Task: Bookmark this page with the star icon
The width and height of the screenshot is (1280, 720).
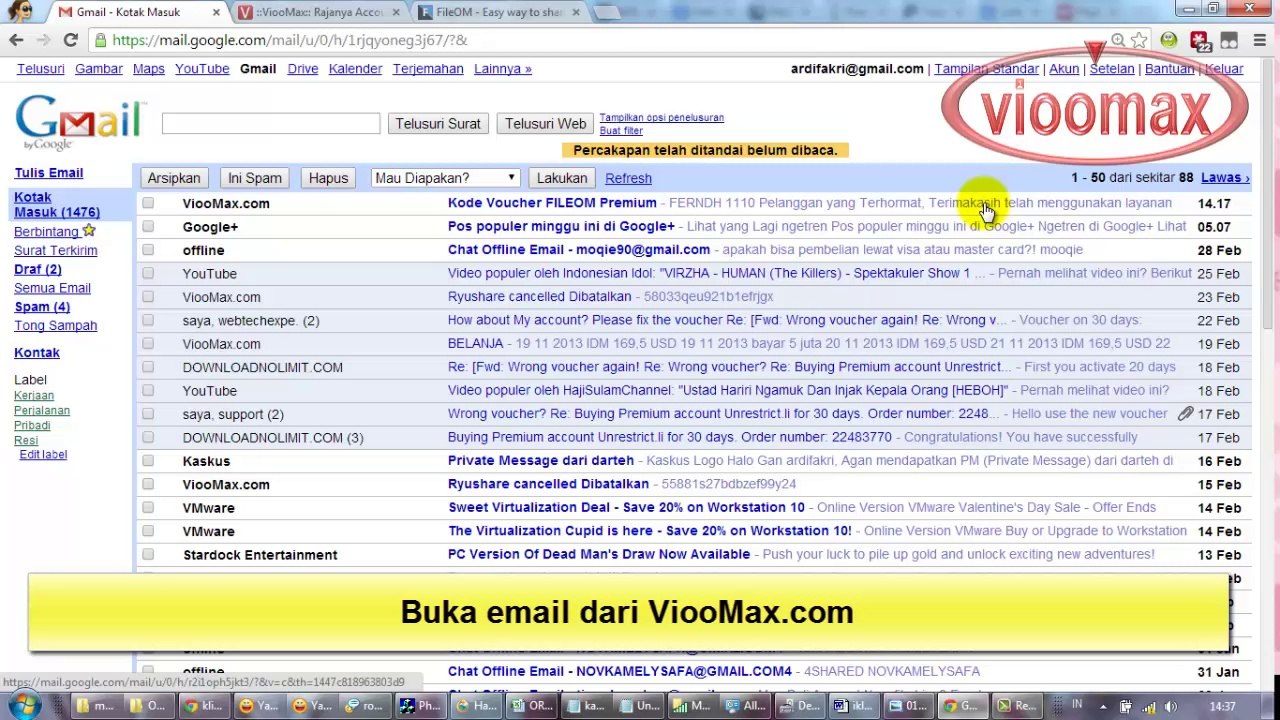Action: coord(1139,40)
